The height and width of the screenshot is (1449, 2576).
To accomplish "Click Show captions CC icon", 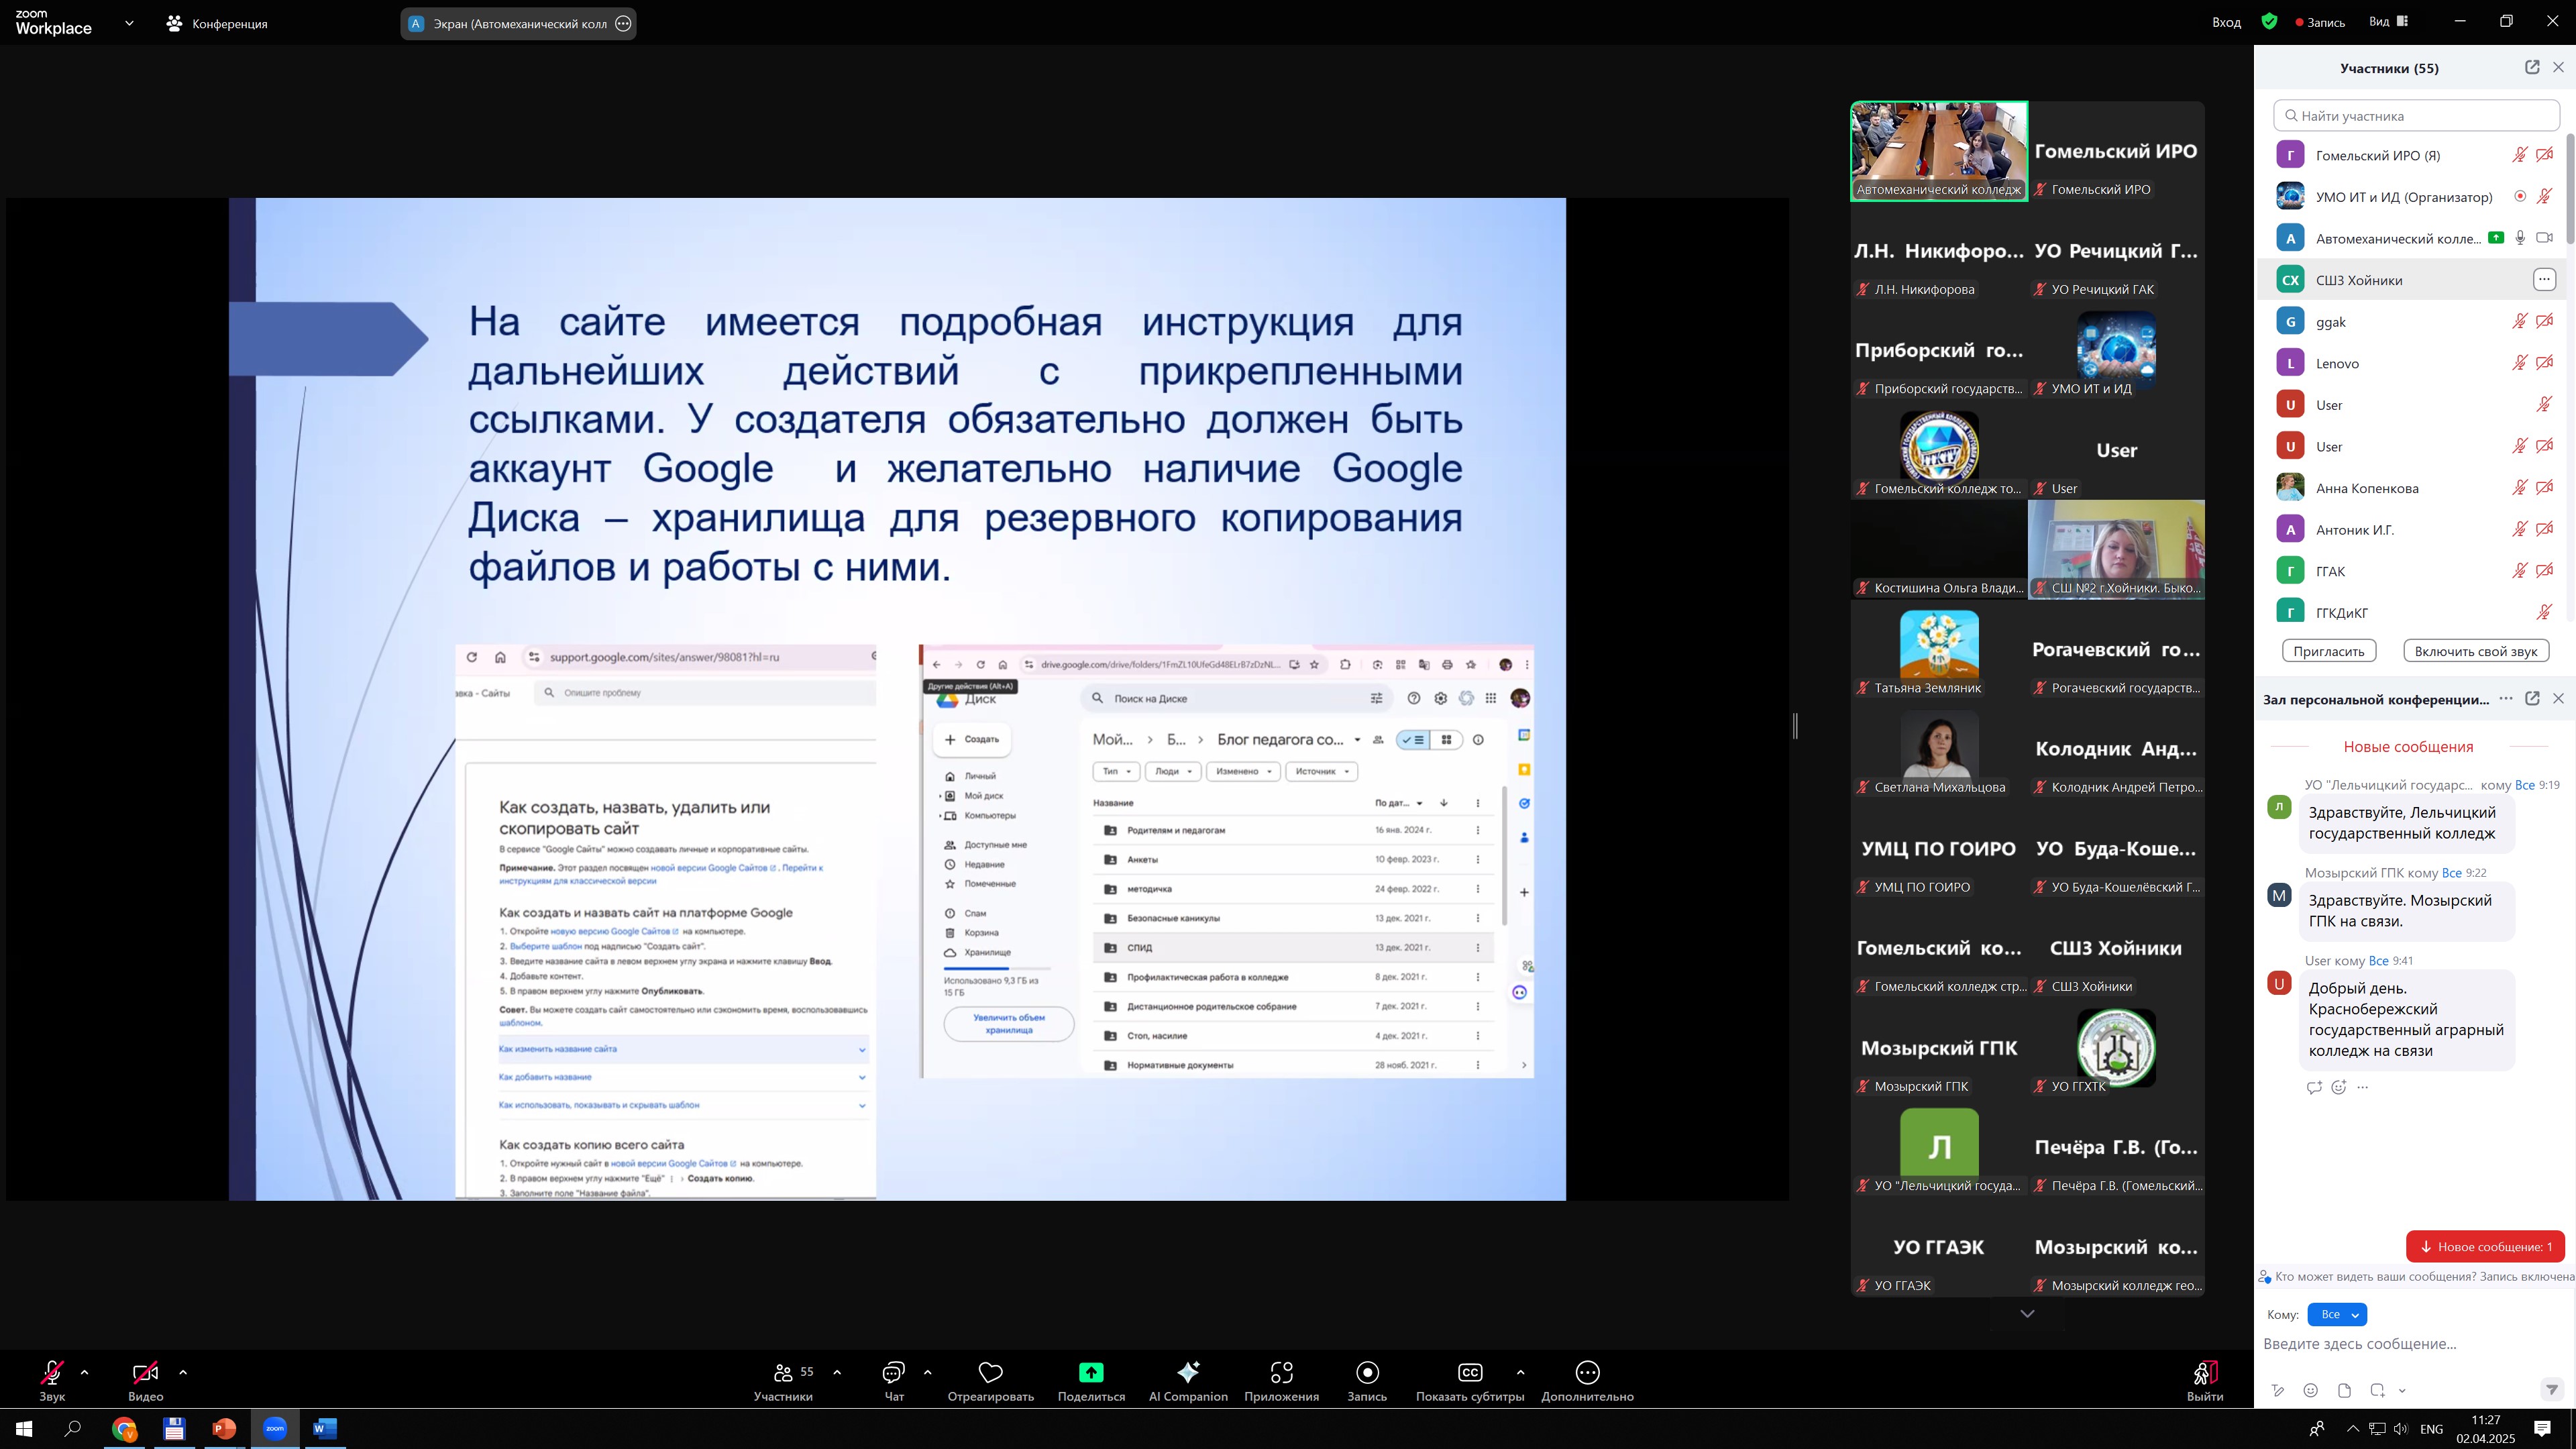I will 1469,1373.
